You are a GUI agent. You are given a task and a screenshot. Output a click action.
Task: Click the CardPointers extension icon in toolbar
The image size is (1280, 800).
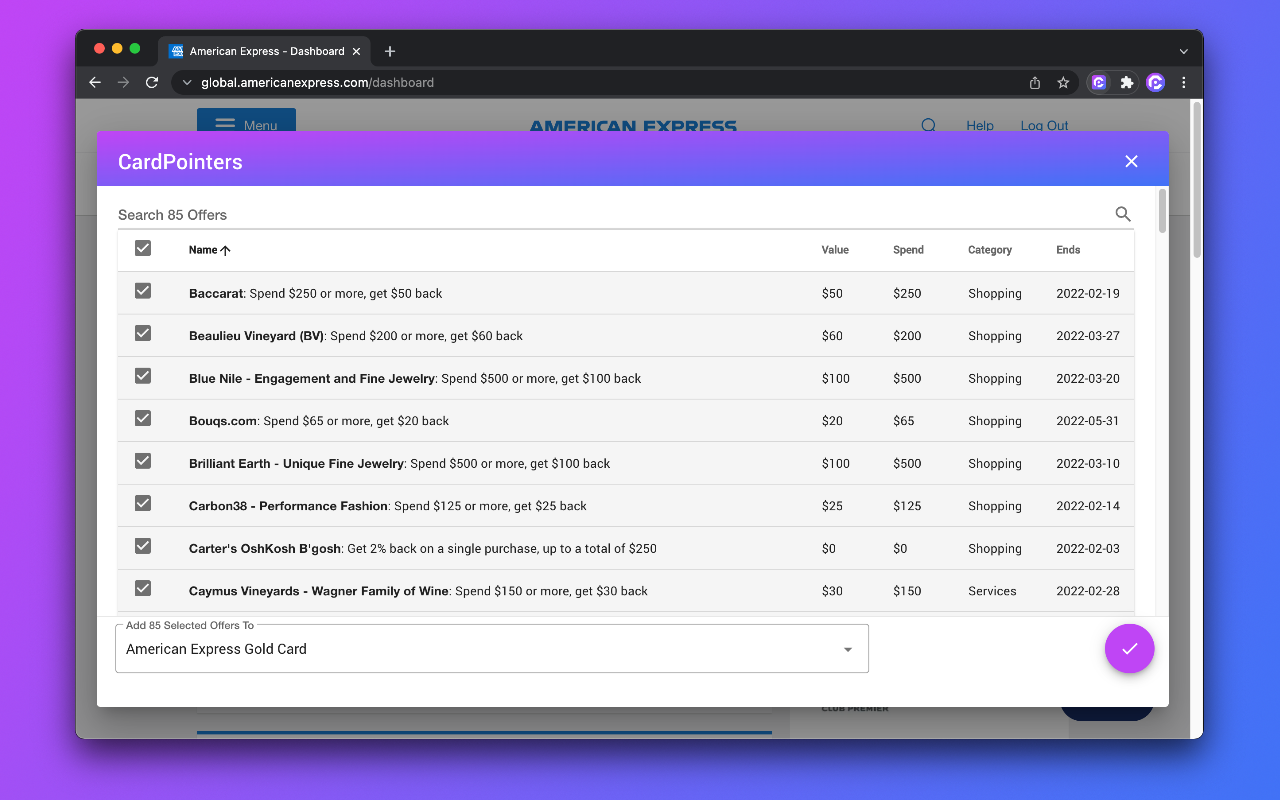click(1099, 83)
